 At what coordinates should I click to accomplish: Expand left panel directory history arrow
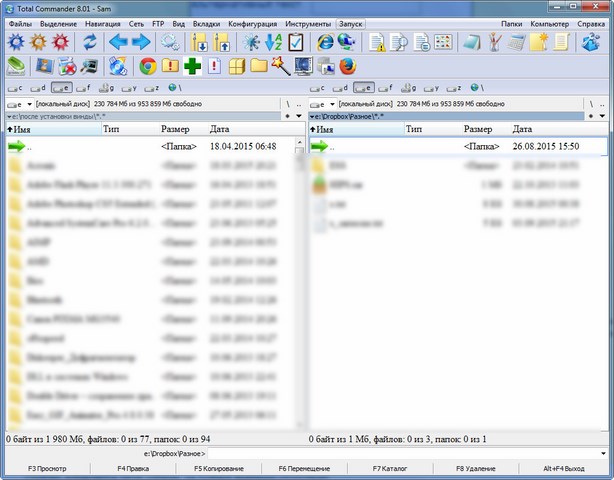pyautogui.click(x=299, y=116)
